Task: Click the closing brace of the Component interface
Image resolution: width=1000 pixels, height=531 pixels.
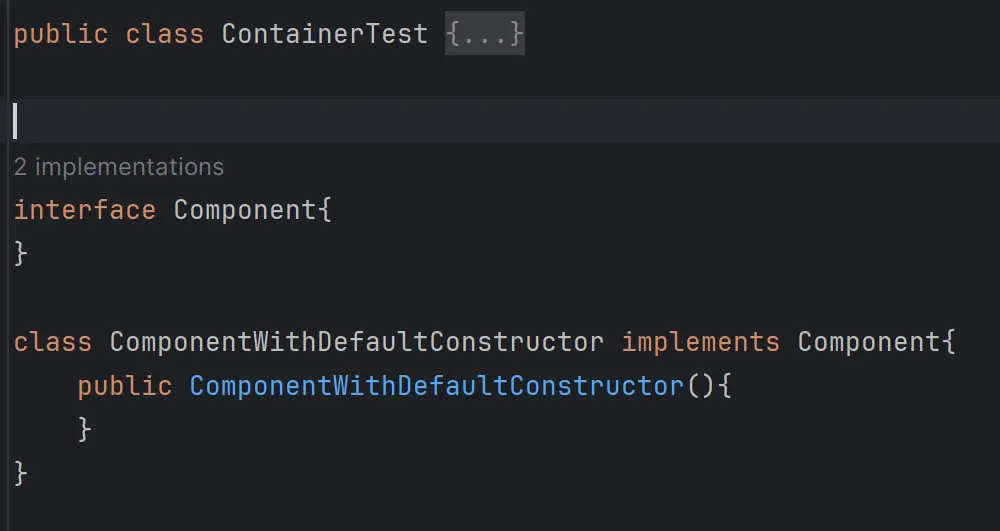Action: tap(21, 254)
